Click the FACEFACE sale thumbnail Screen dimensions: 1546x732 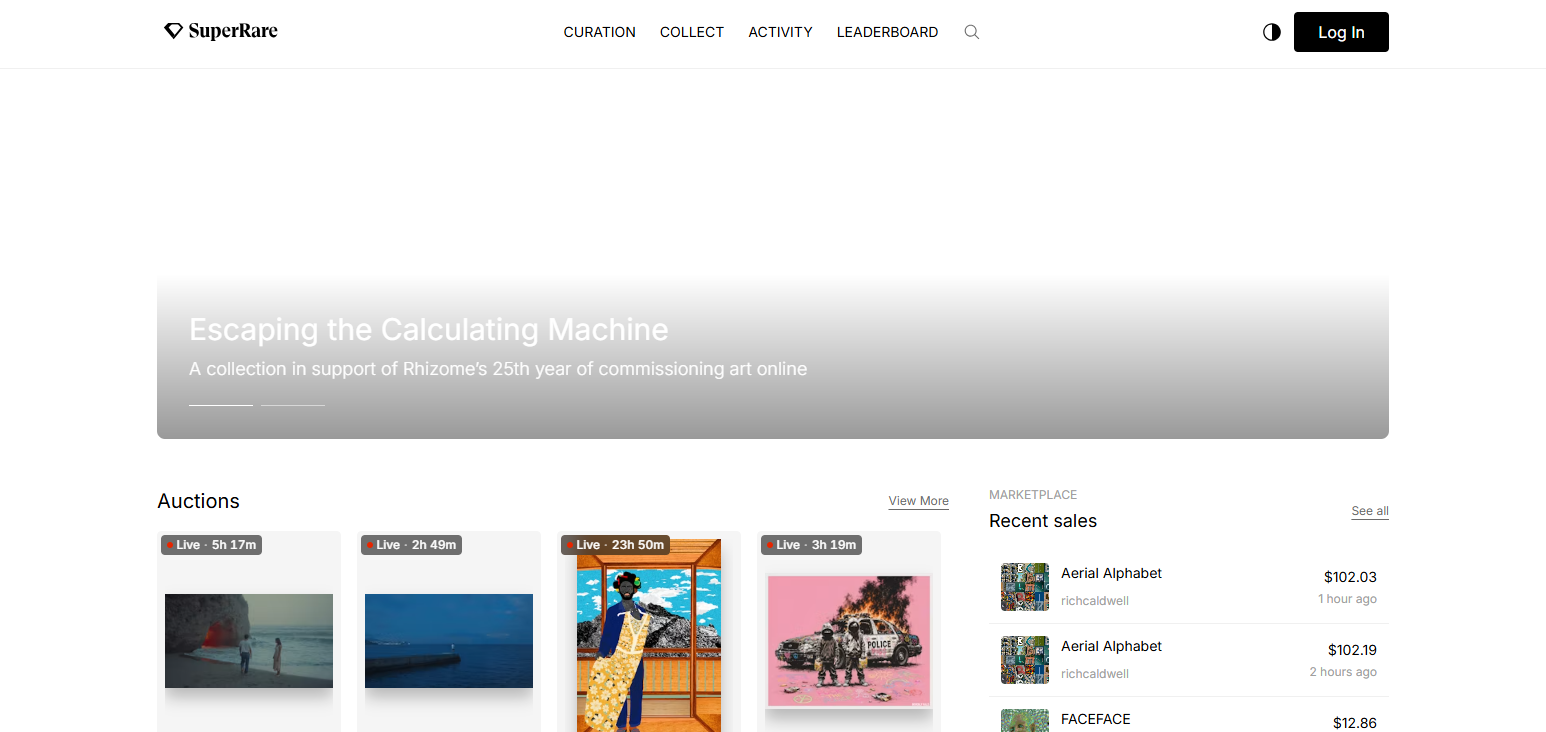coord(1025,720)
